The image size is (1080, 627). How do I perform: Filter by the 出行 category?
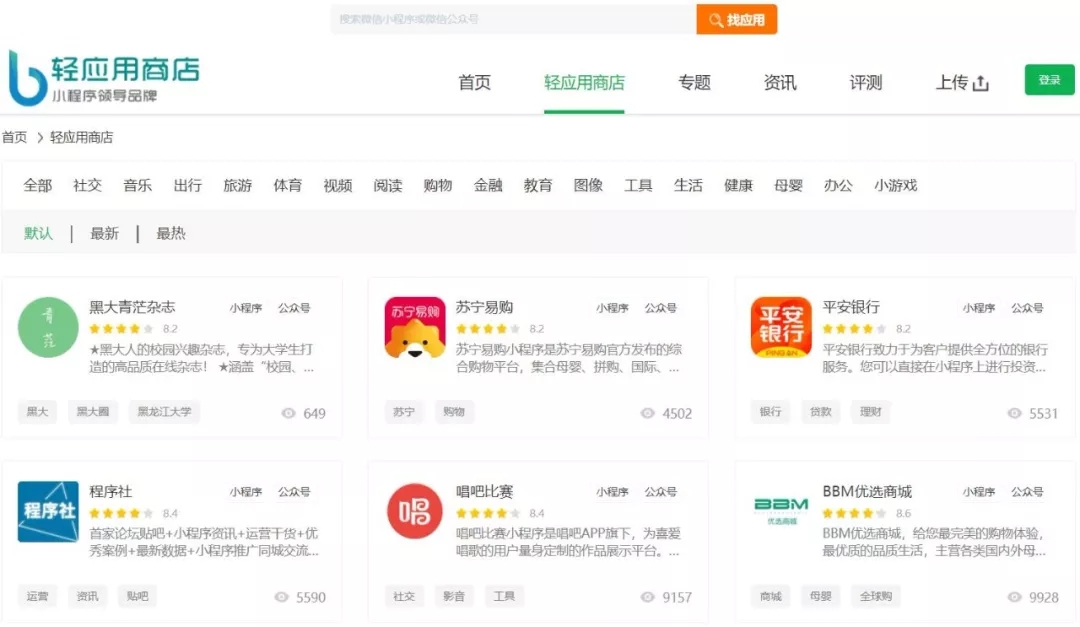187,185
